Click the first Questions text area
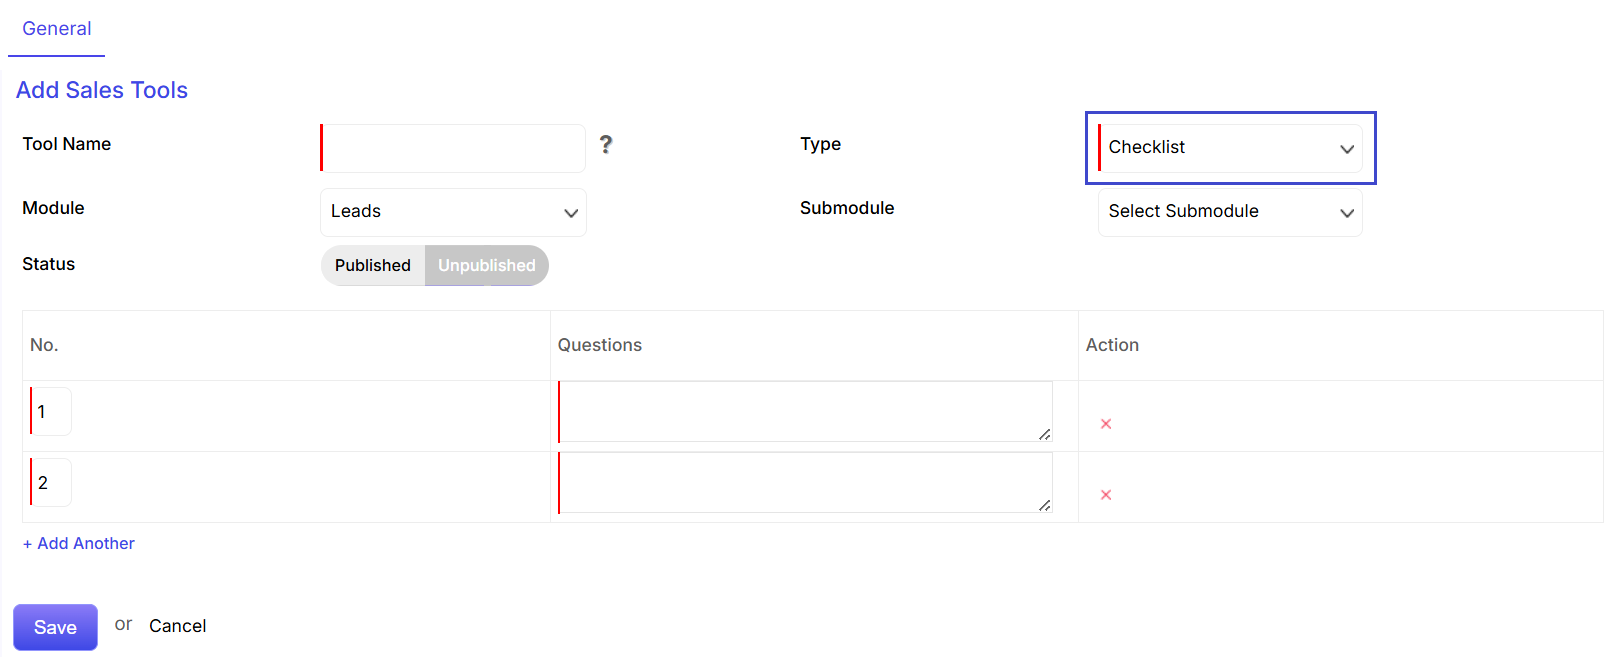This screenshot has height=657, width=1613. tap(805, 411)
